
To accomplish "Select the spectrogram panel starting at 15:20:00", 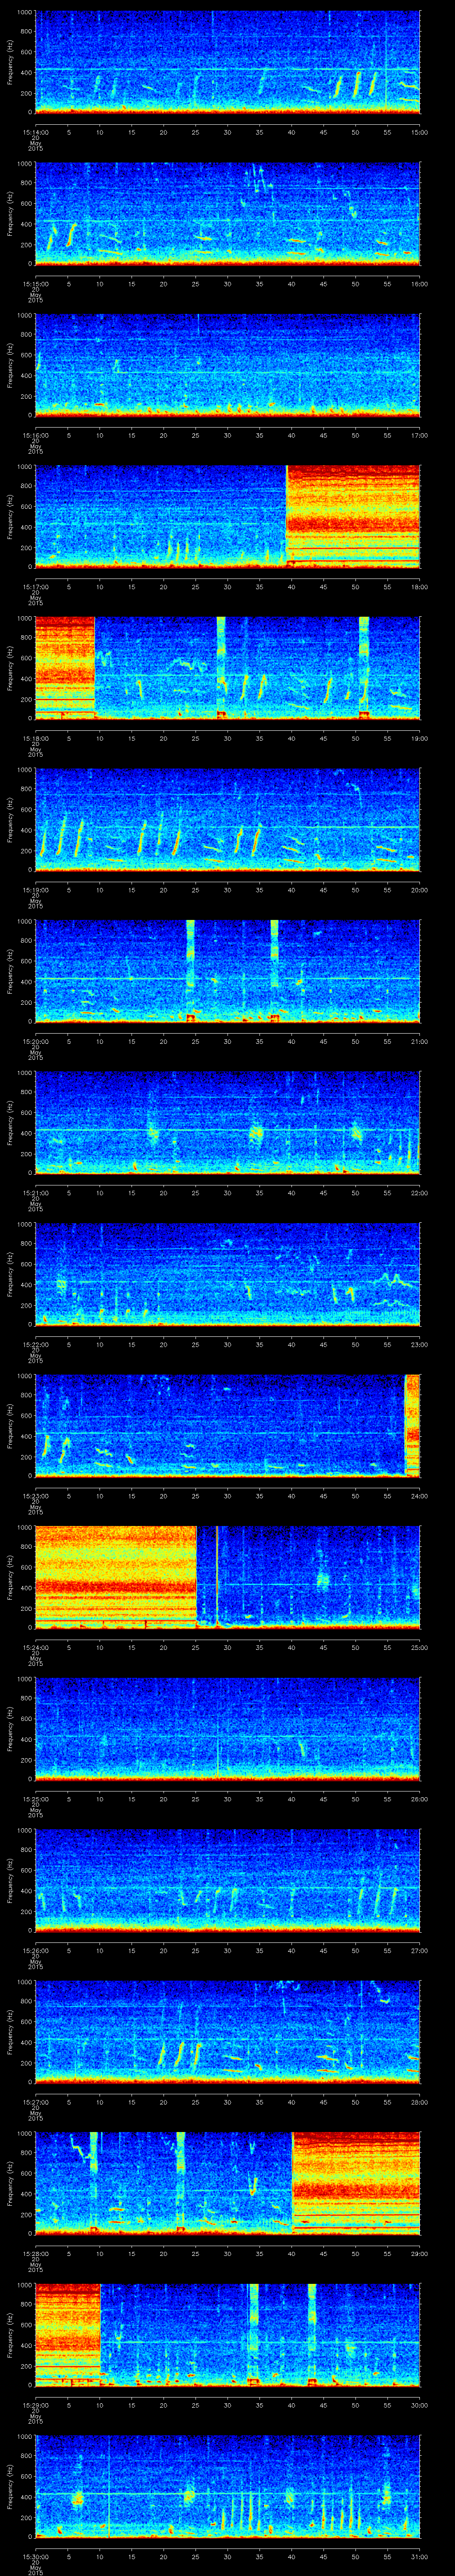I will click(x=227, y=971).
